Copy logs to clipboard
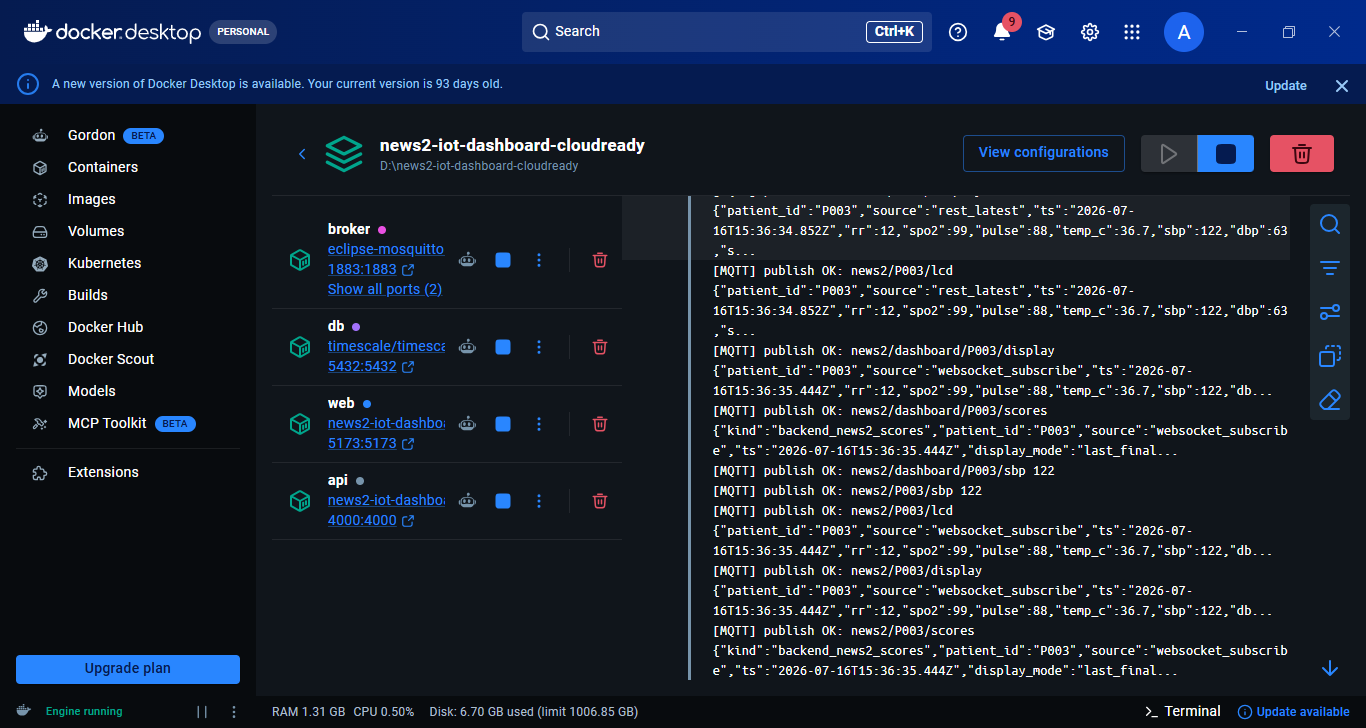This screenshot has height=728, width=1366. coord(1330,356)
